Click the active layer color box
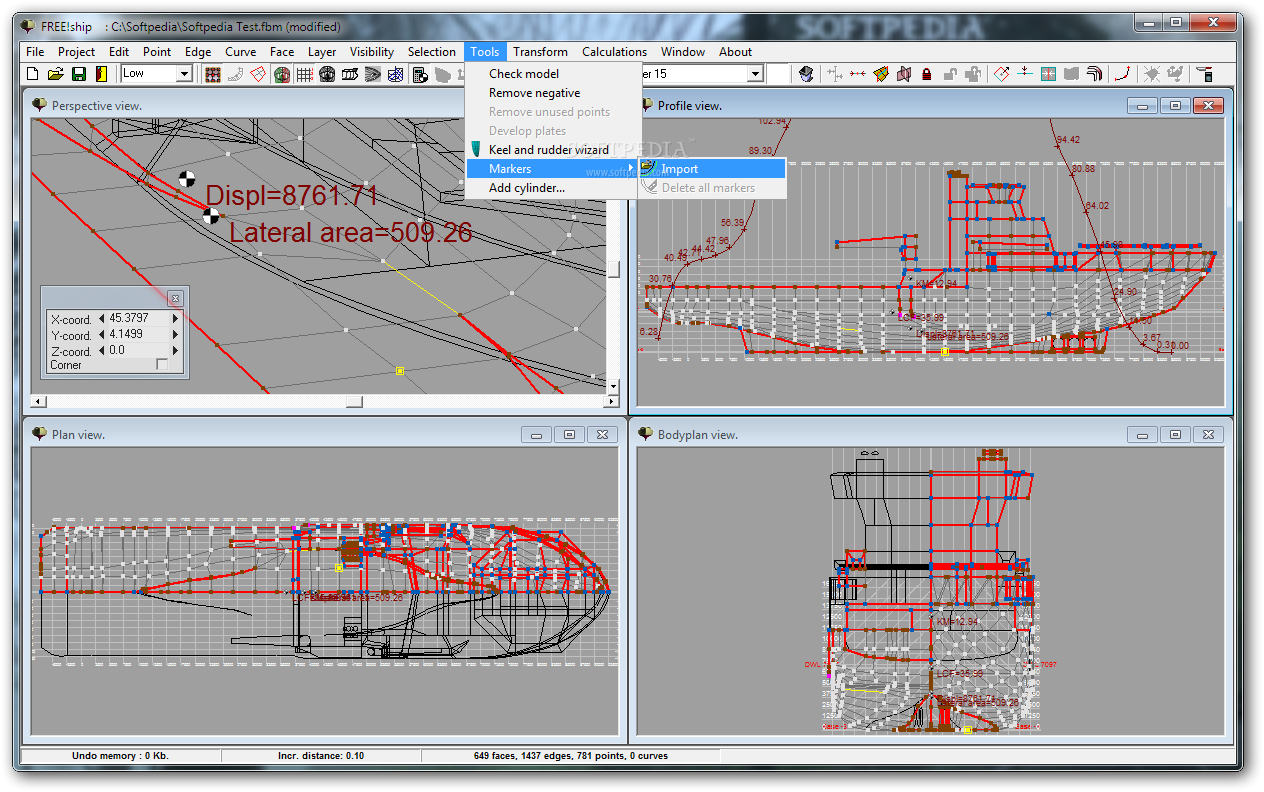This screenshot has width=1264, height=792. click(x=778, y=74)
